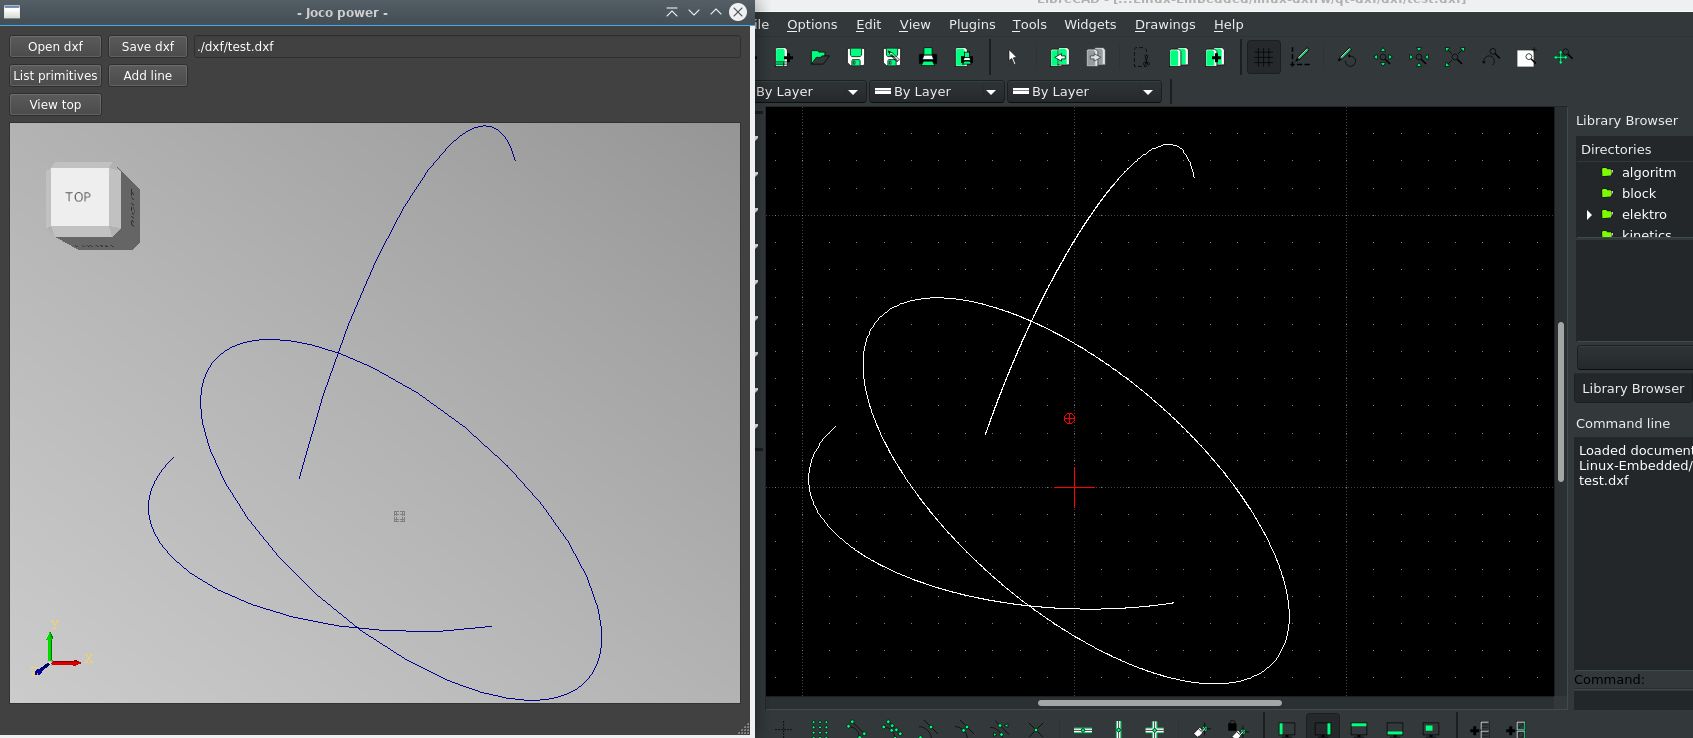Click the Previous View icon
The image size is (1693, 738).
(x=1490, y=57)
